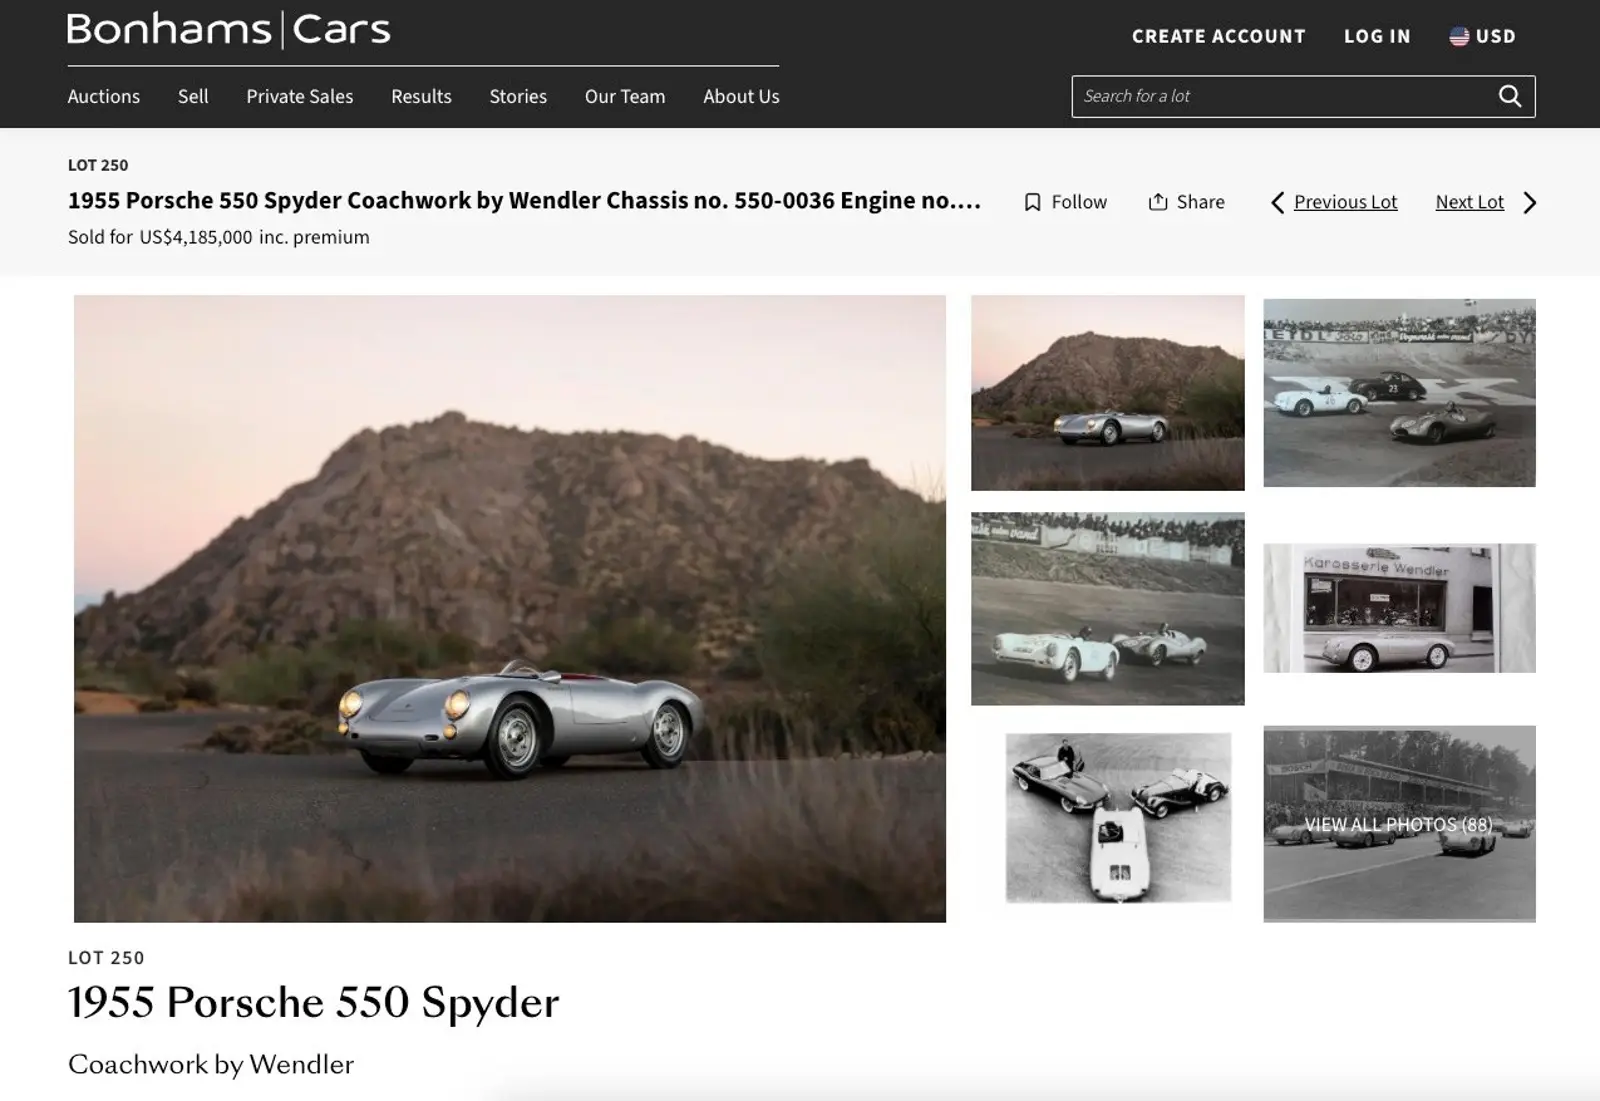
Task: Open the overhead three-cars thumbnail
Action: [1118, 817]
